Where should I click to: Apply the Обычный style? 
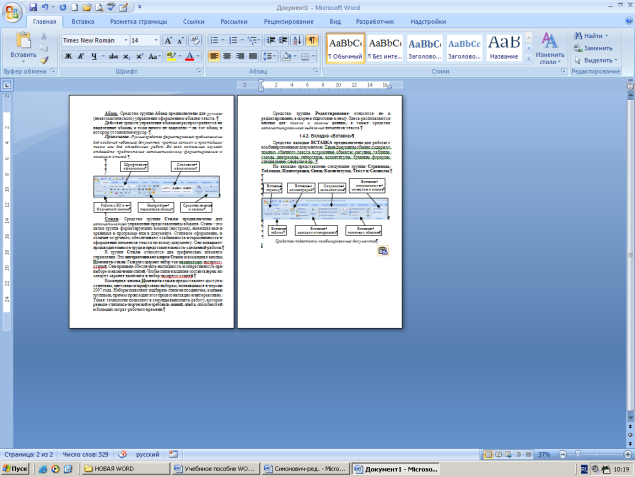pos(345,48)
